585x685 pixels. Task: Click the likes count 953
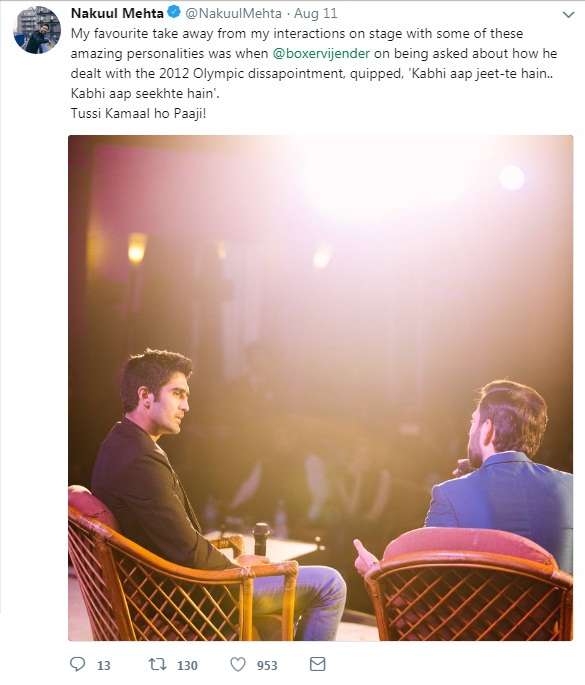[x=267, y=665]
